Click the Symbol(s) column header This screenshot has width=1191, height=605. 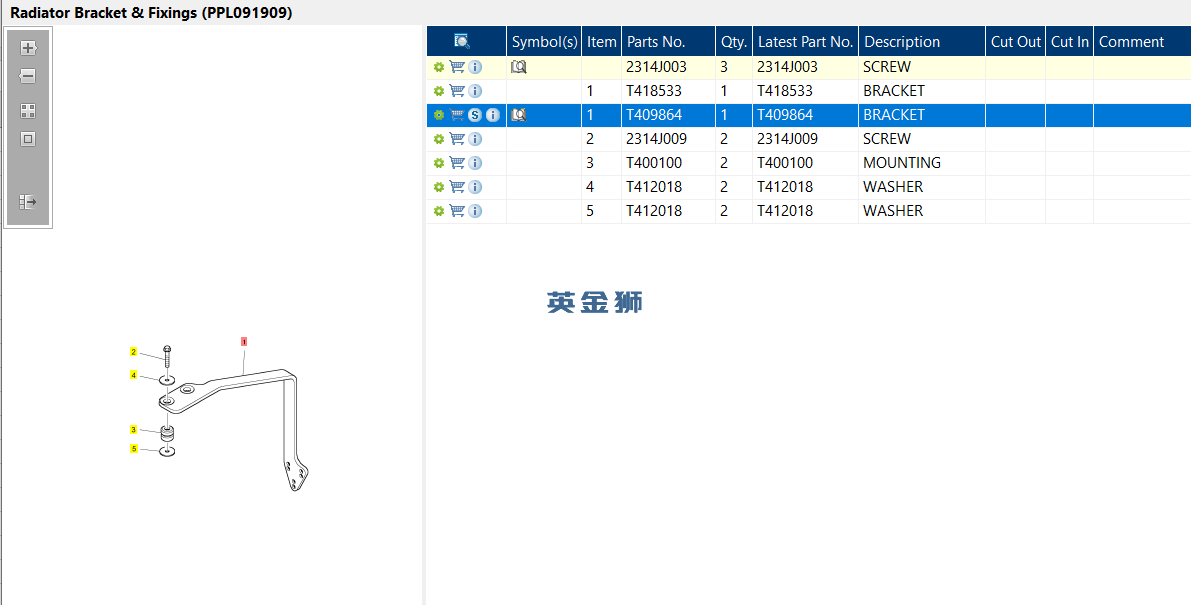click(544, 42)
